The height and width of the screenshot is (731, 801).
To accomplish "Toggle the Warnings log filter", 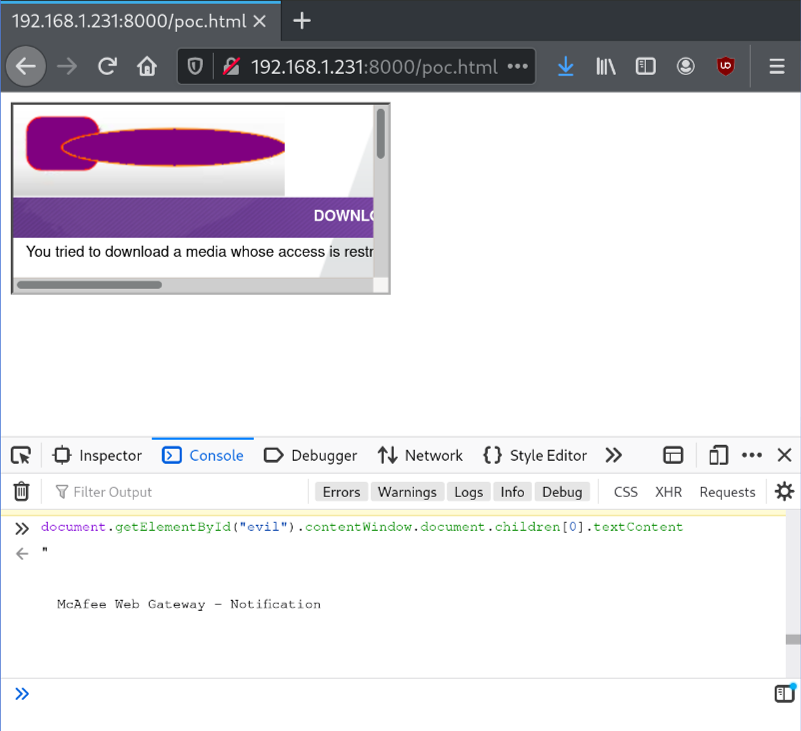I will tap(407, 492).
